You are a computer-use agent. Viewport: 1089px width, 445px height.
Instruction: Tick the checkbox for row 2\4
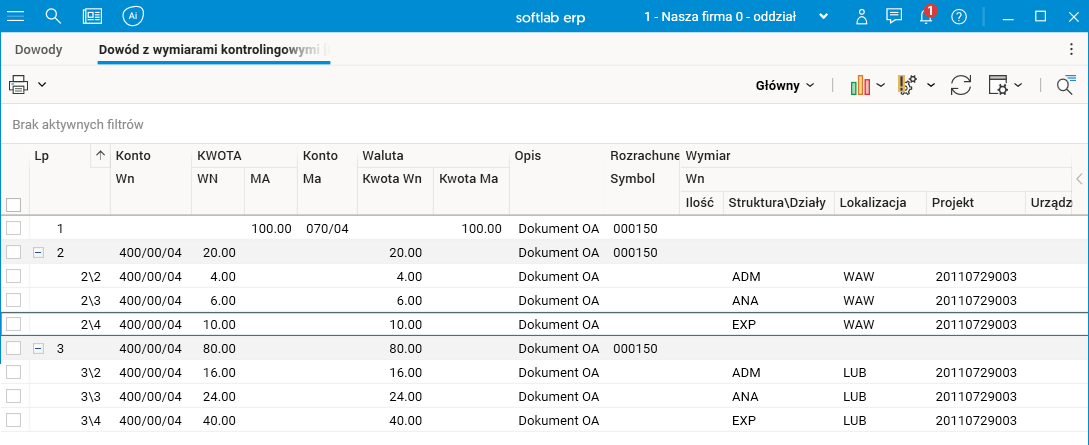13,324
